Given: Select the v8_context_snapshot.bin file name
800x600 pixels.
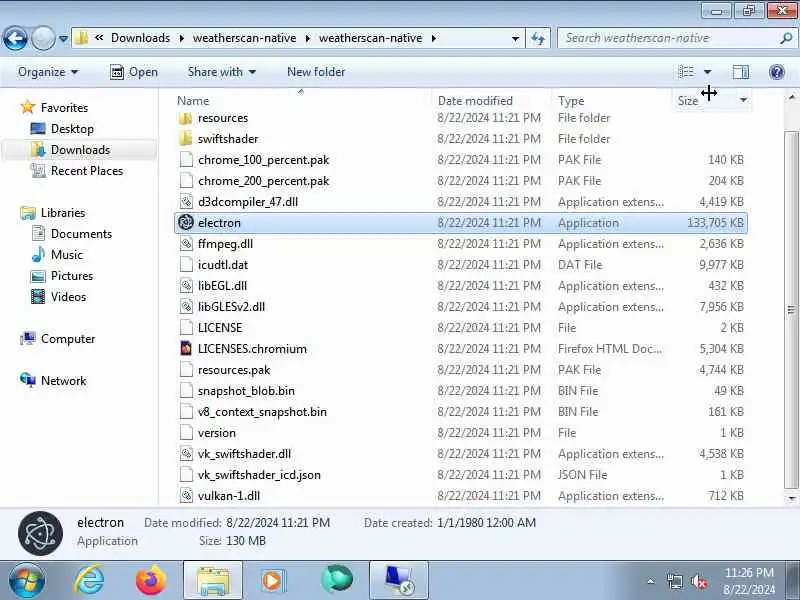Looking at the screenshot, I should tap(262, 412).
